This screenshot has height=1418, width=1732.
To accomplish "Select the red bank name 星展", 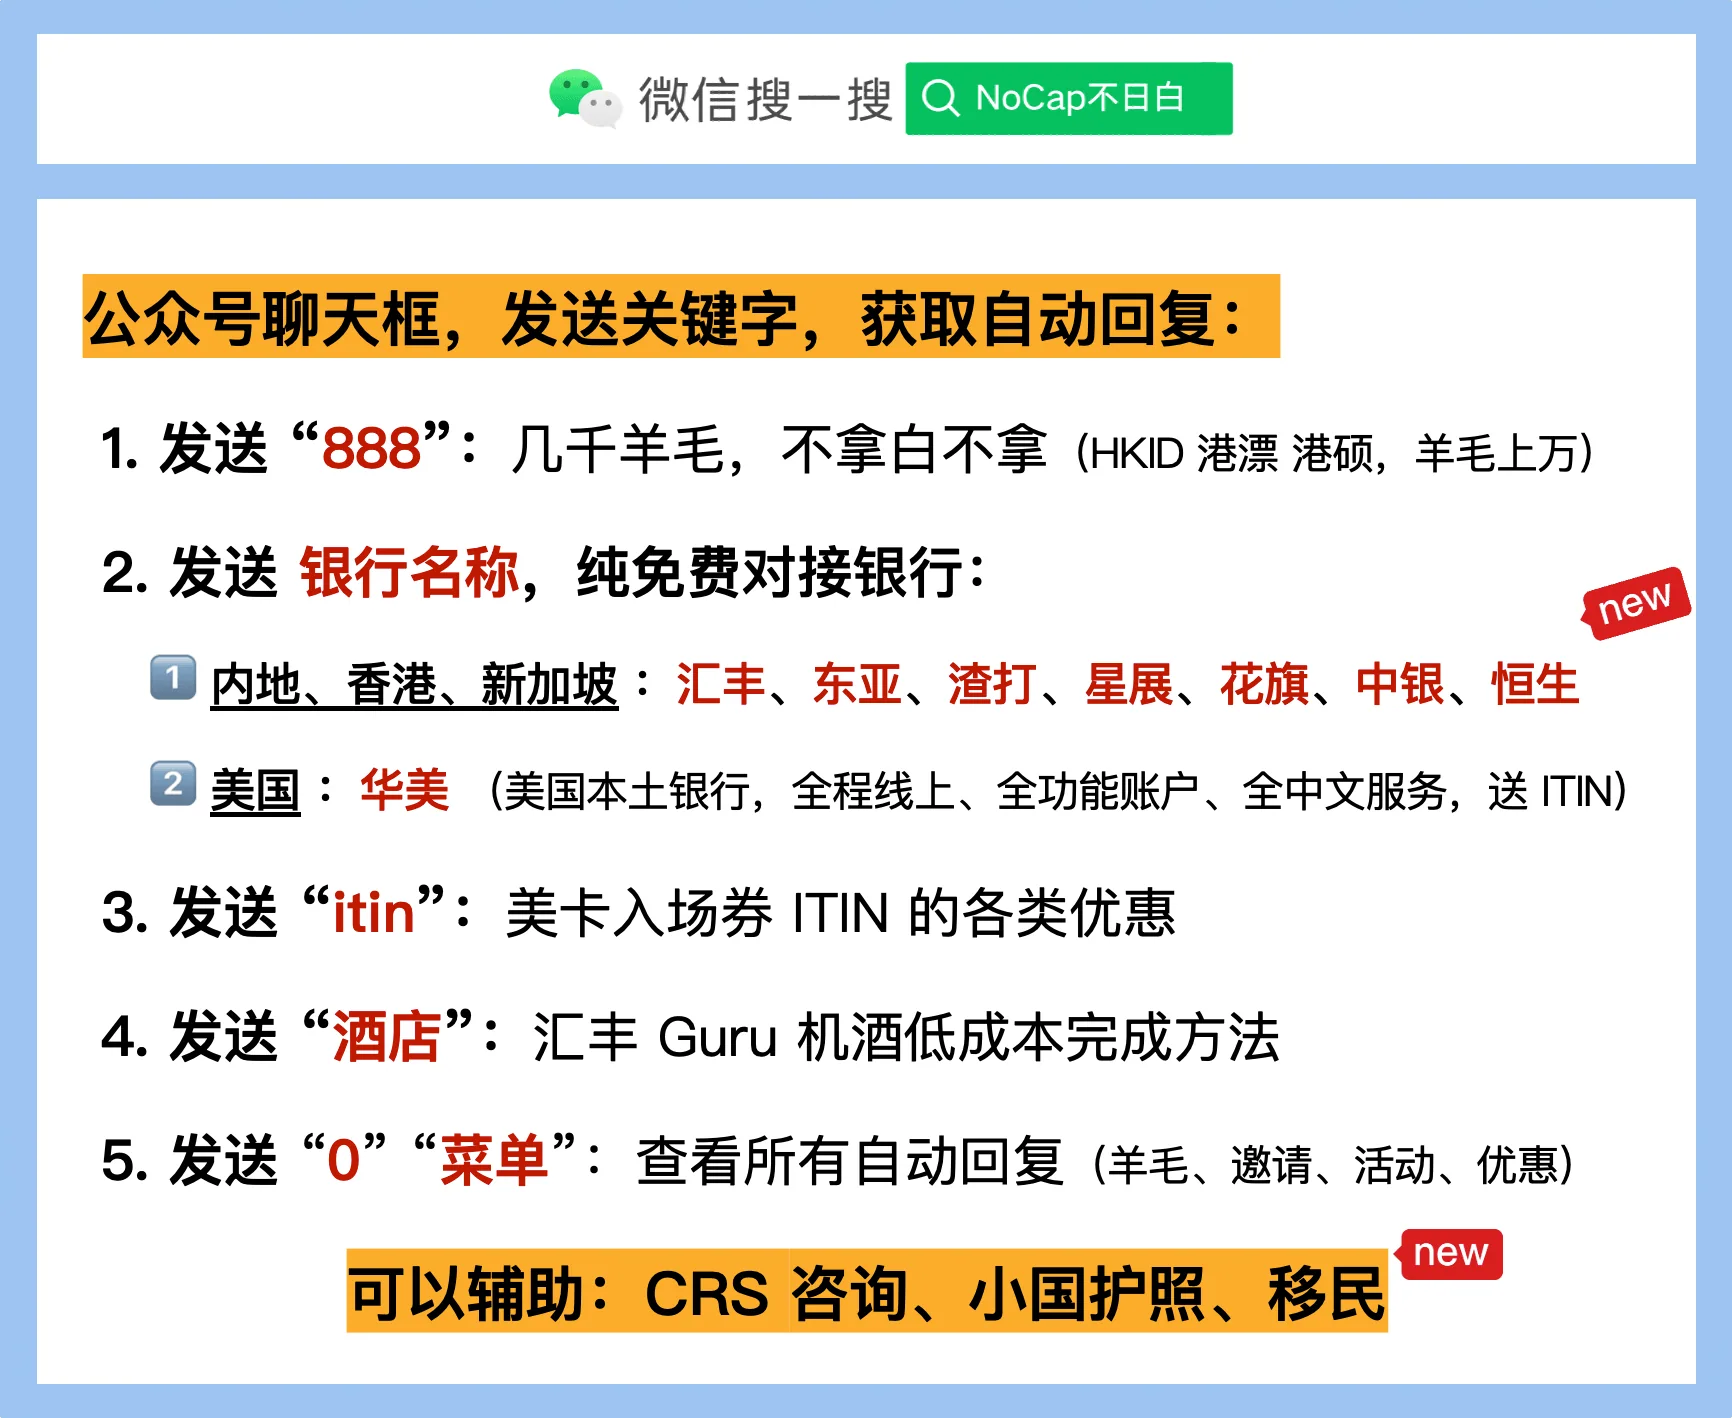I will [1128, 685].
